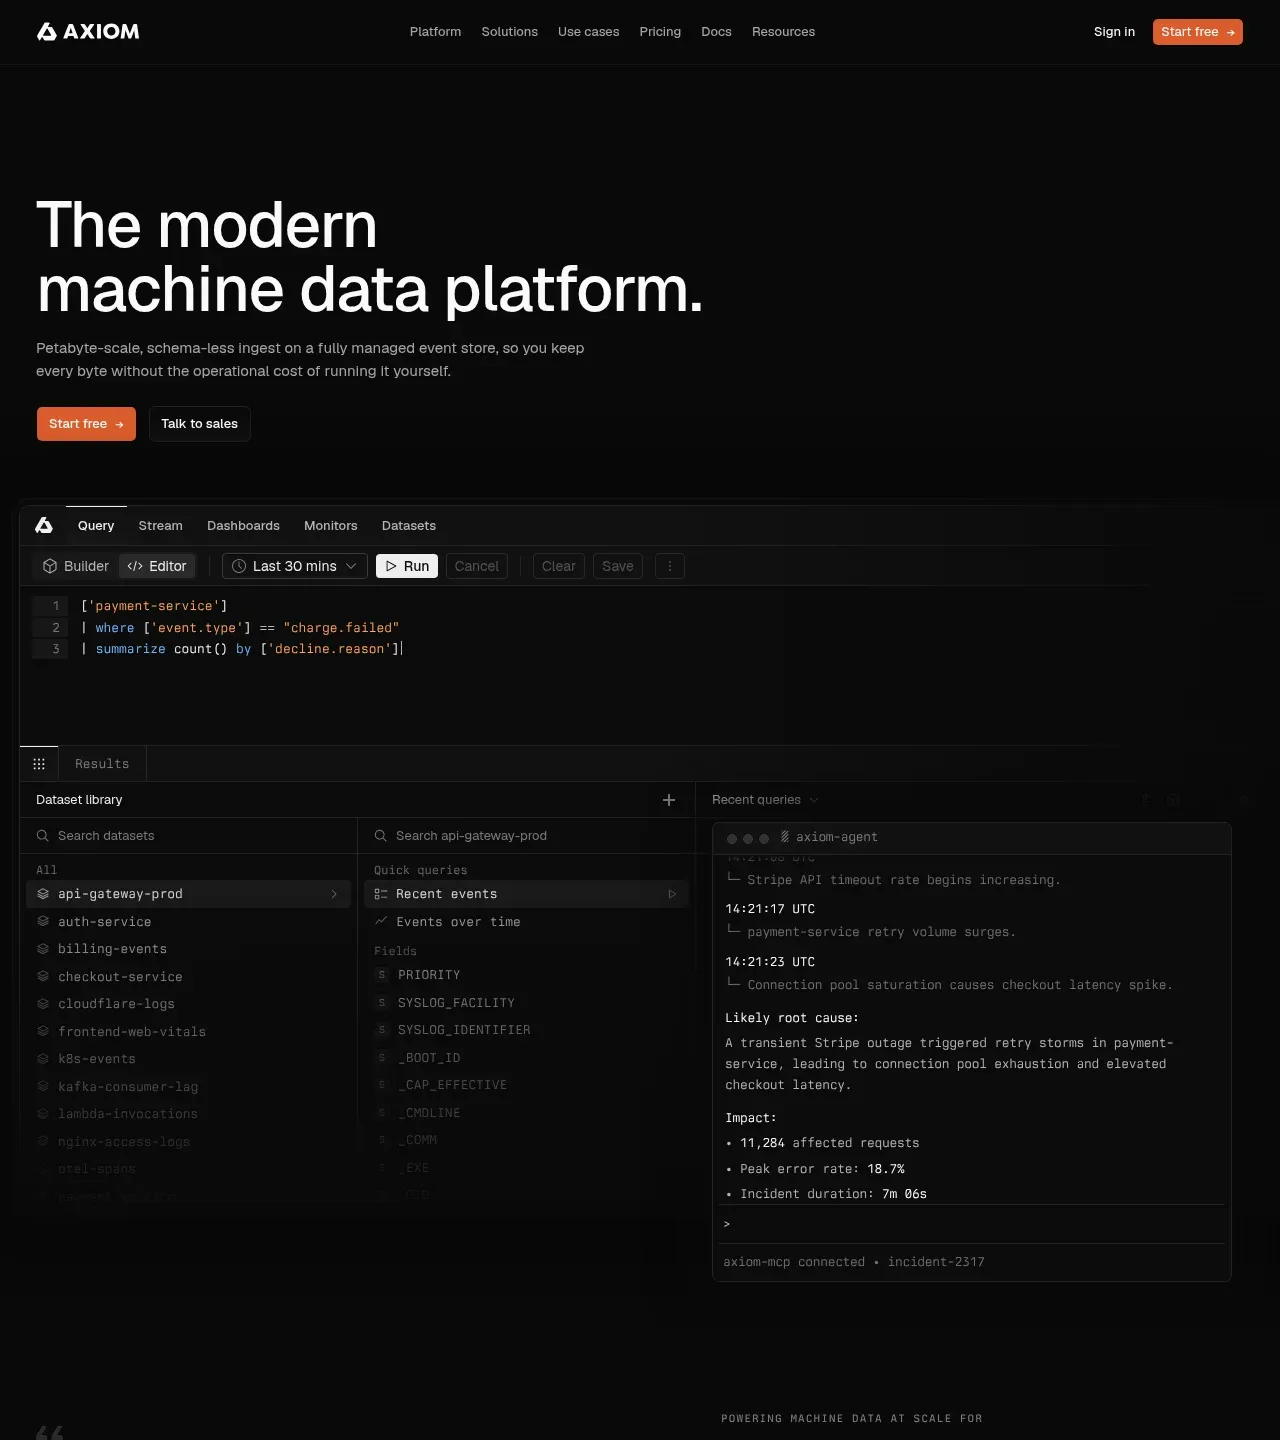Click Sign in
Screen dimensions: 1280x1440
[1114, 32]
